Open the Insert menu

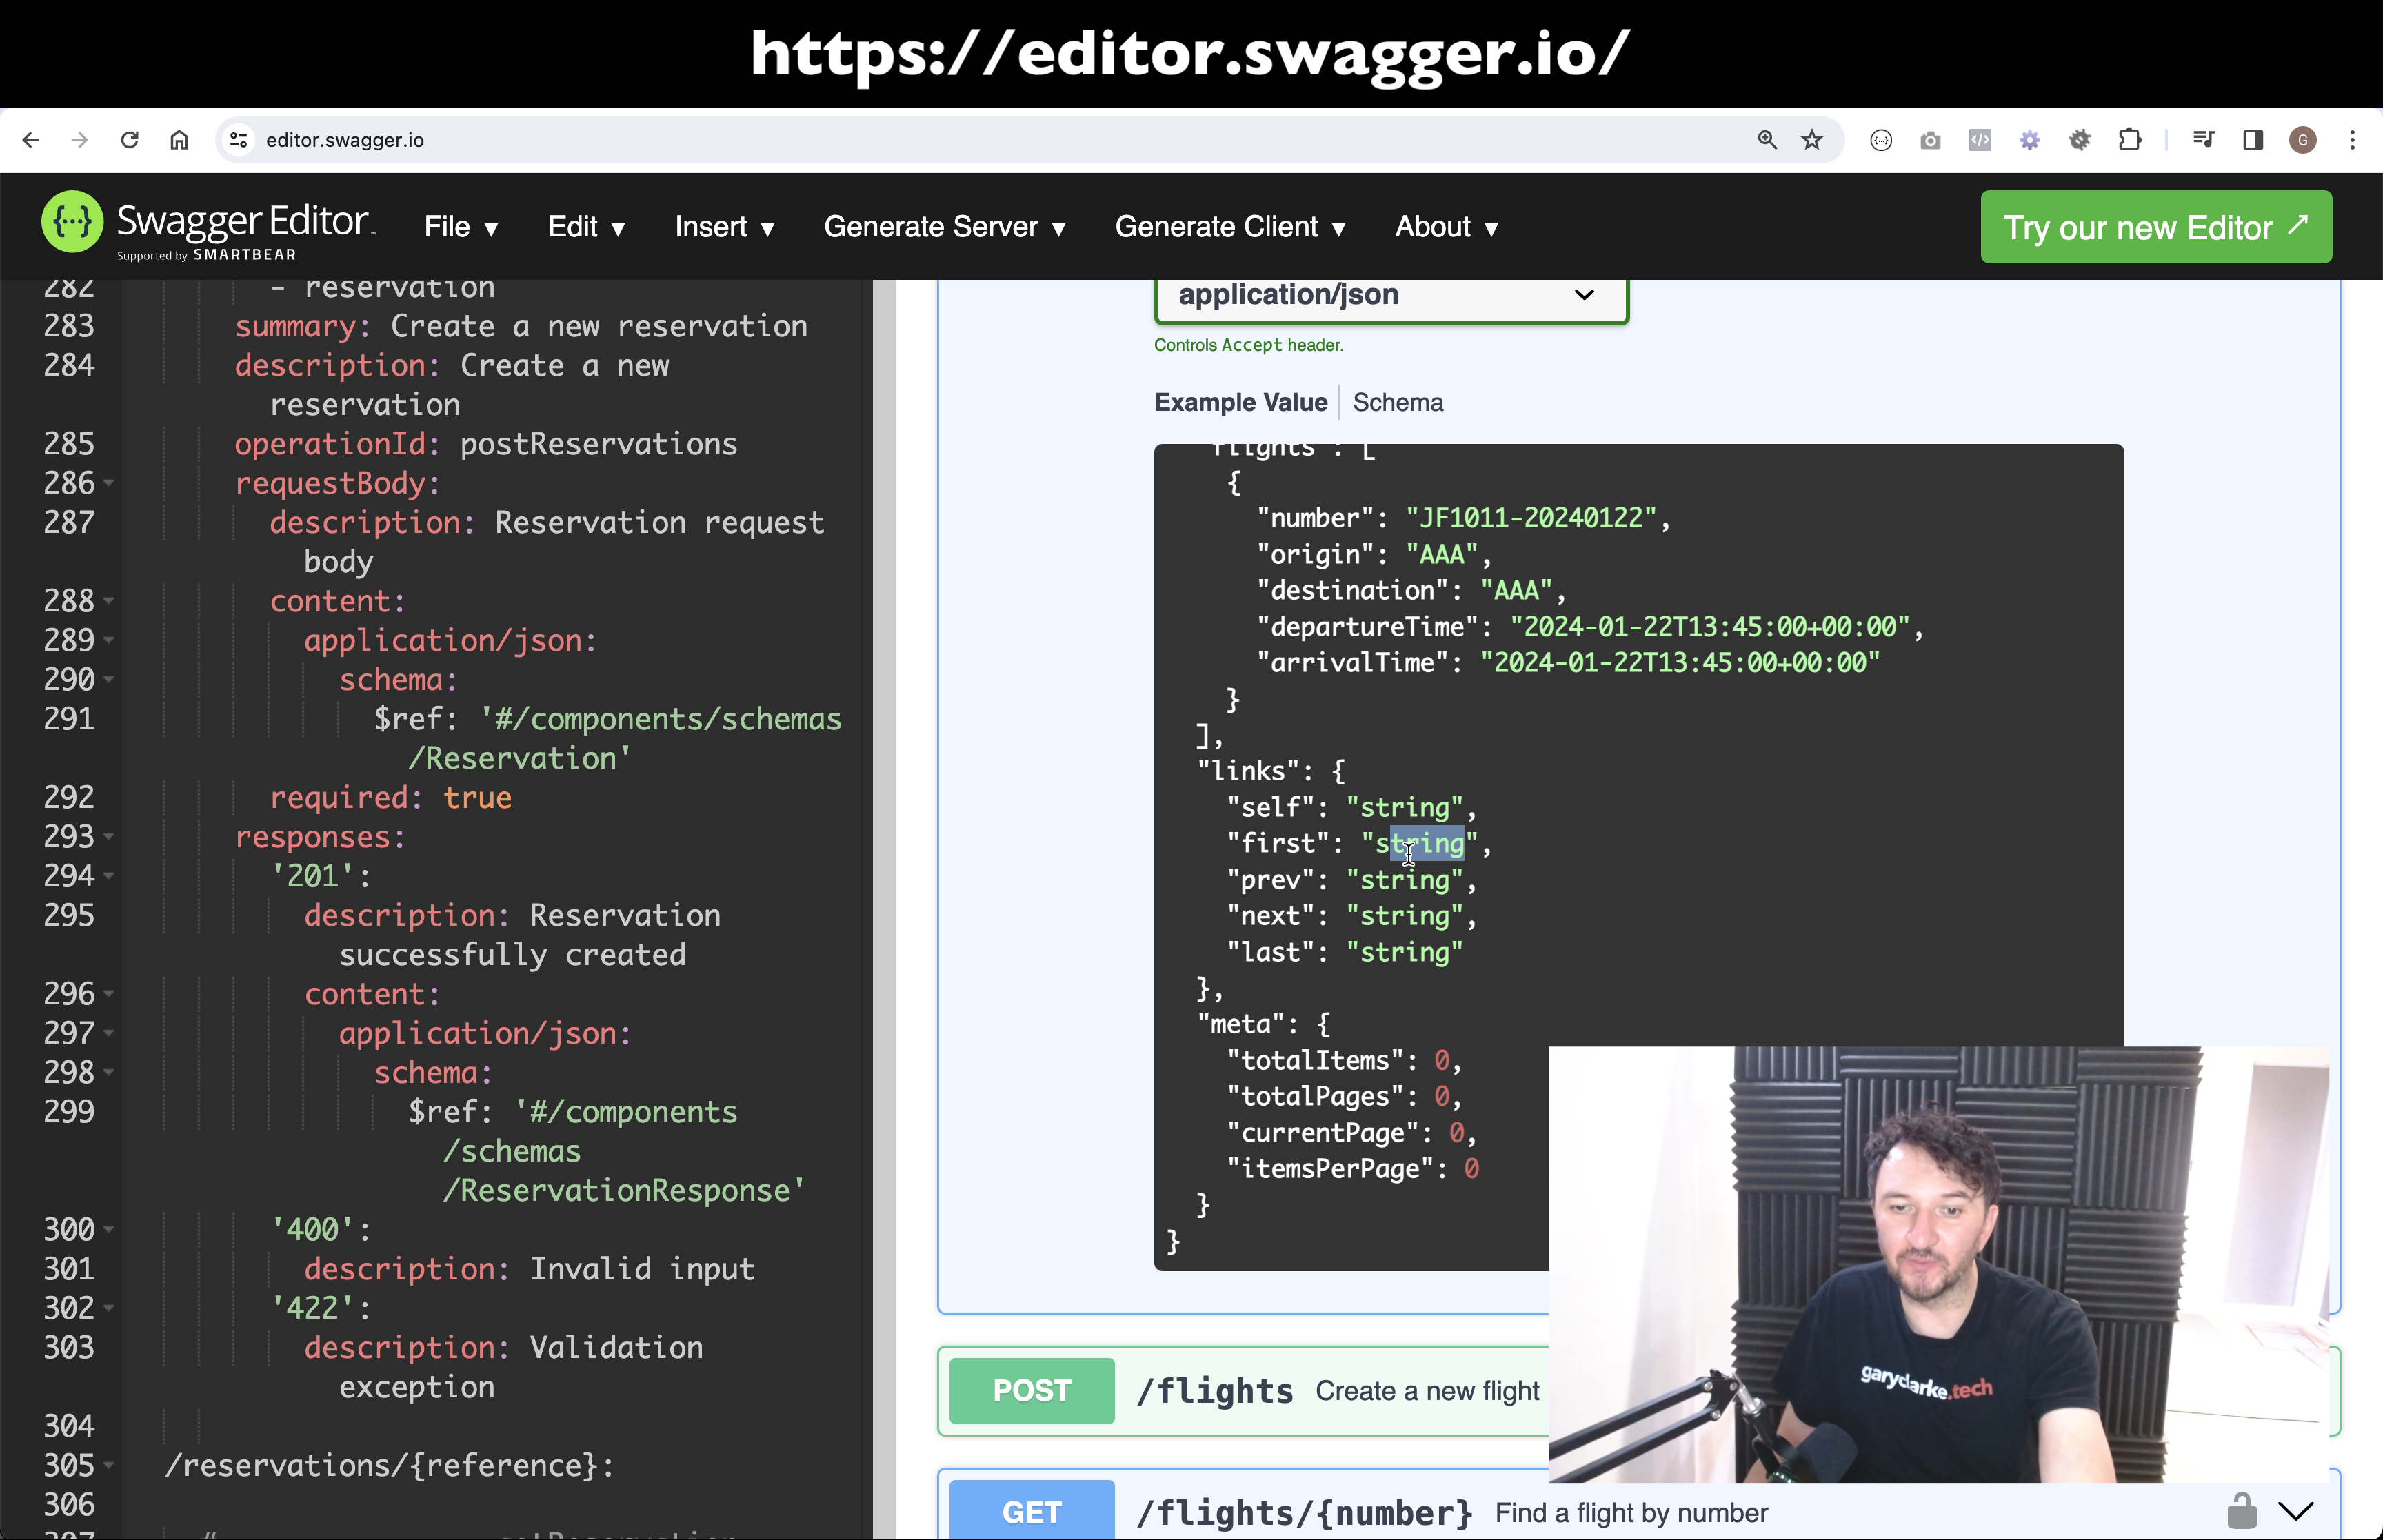724,227
